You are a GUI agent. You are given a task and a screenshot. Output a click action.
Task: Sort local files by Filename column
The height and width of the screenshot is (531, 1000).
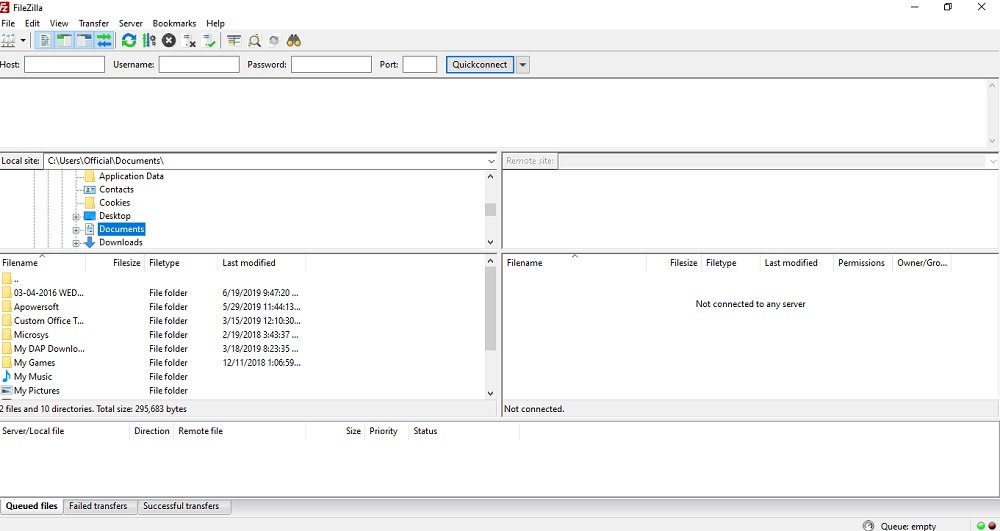[43, 263]
